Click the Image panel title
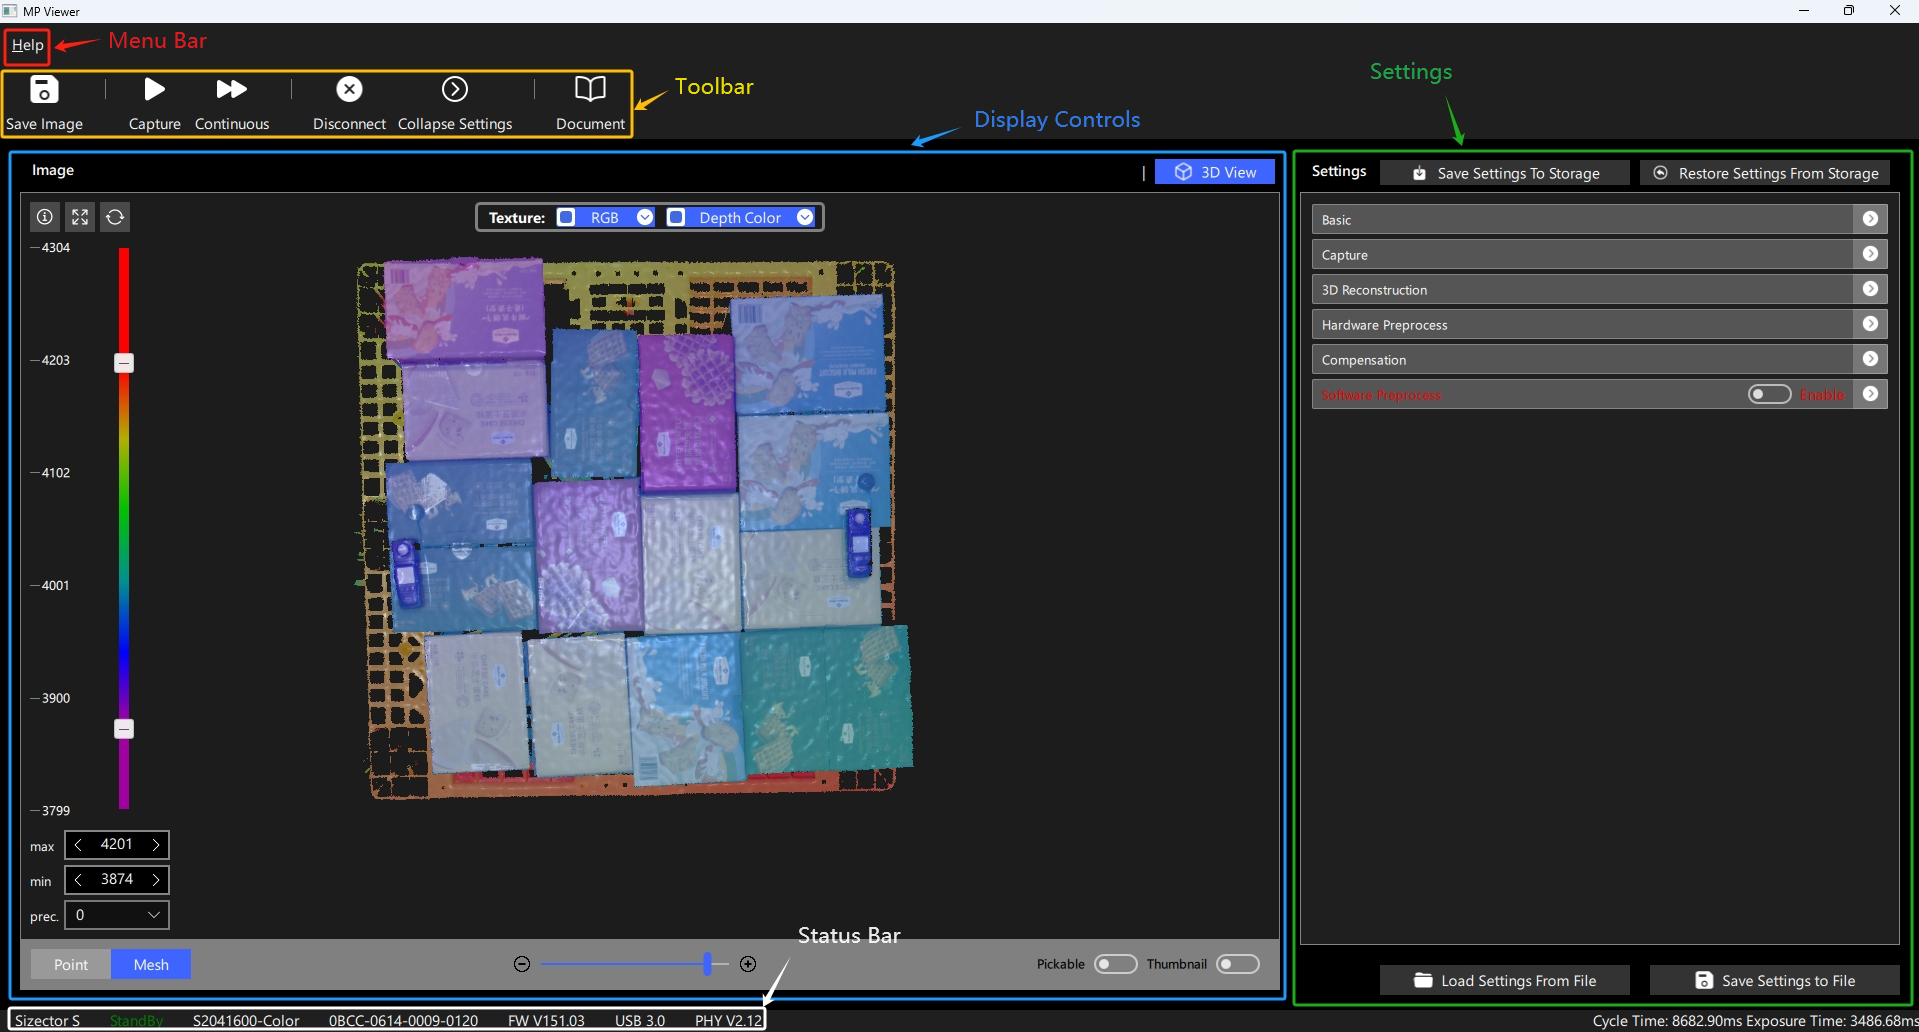 click(53, 170)
